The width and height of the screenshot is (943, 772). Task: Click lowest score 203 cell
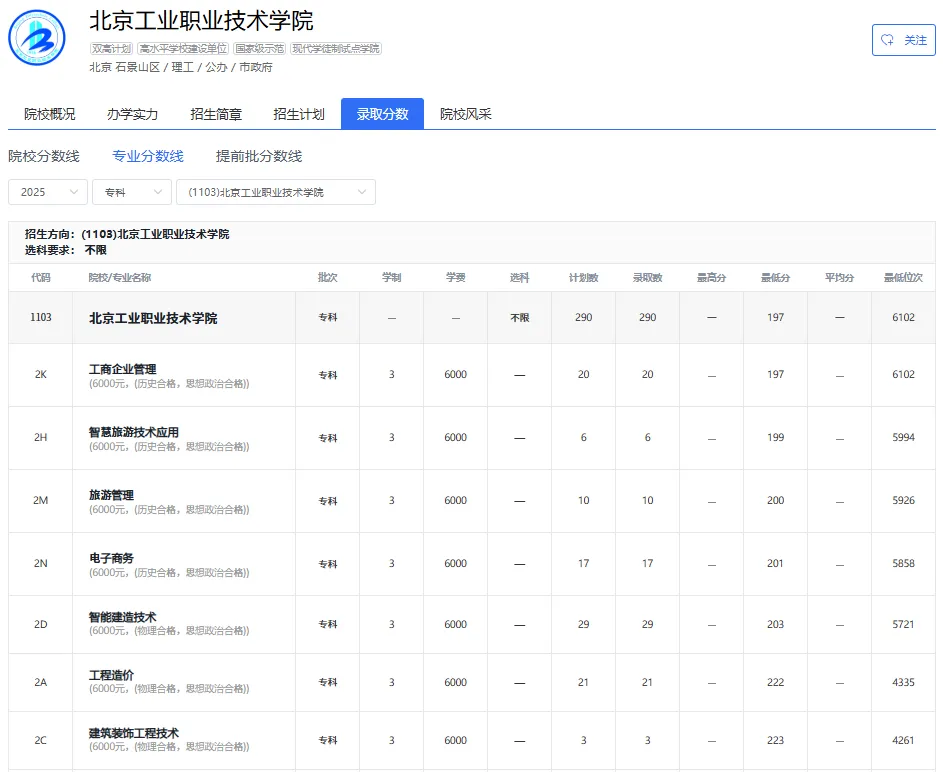(775, 625)
